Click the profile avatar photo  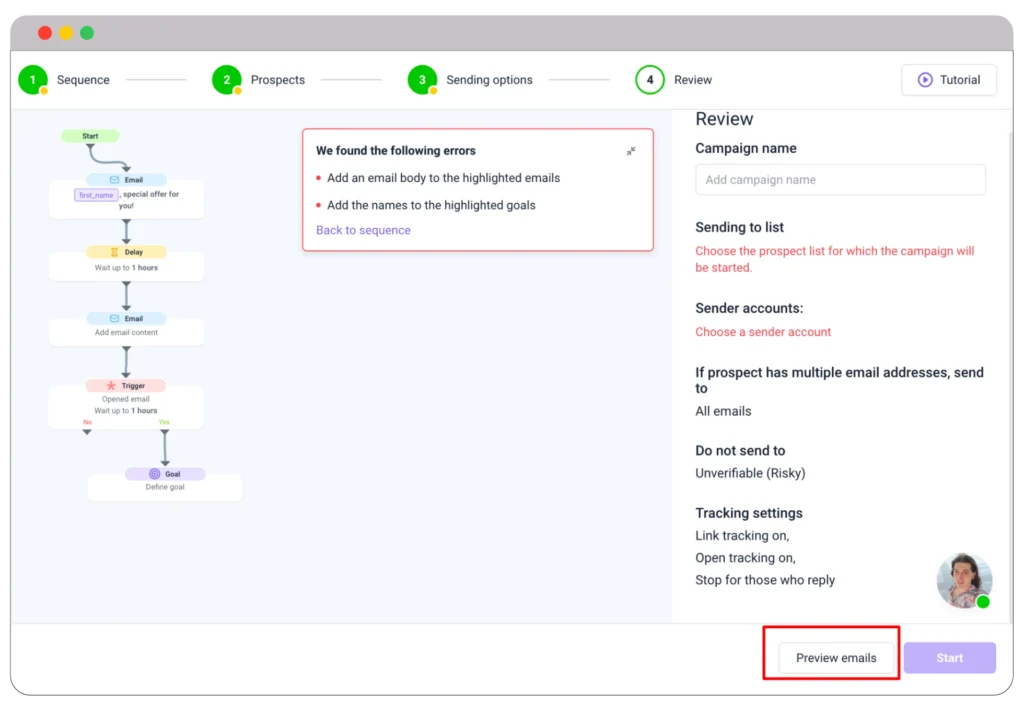963,578
